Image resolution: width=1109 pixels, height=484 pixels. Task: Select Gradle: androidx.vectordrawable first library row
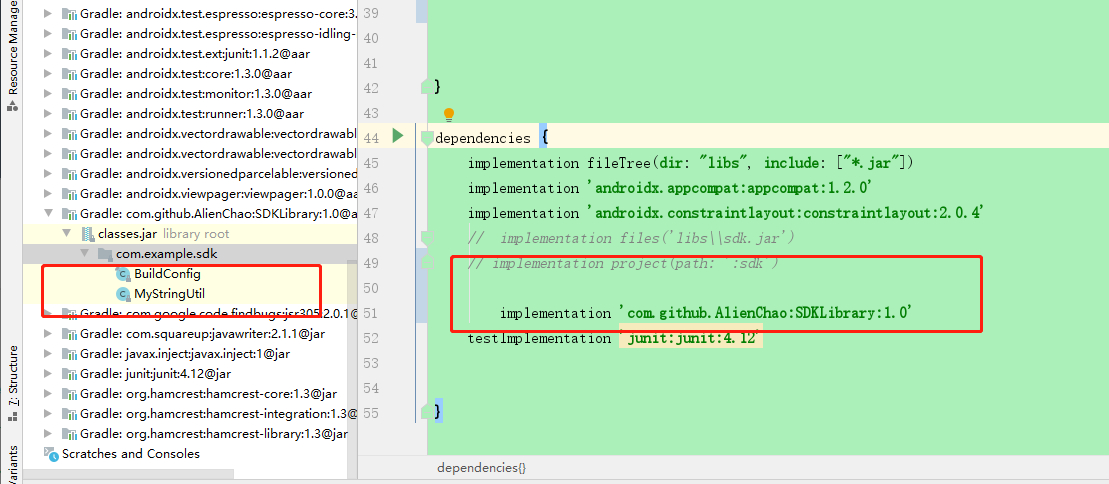pos(219,134)
